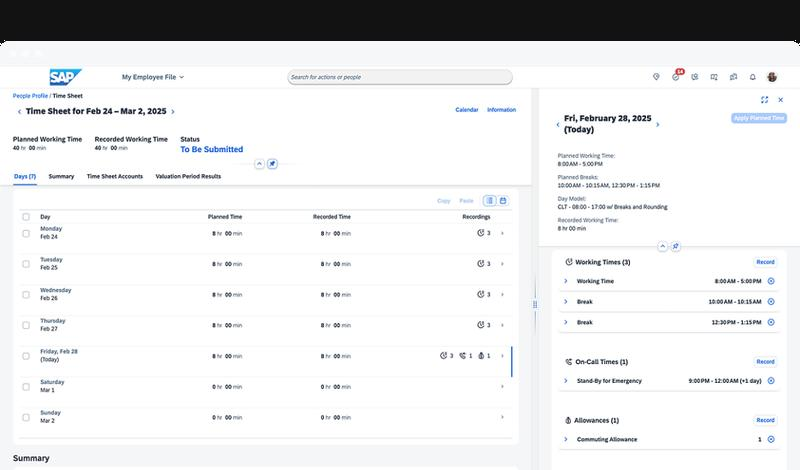
Task: Expand the 12:30 PM - 1:15 PM break entry
Action: (566, 322)
